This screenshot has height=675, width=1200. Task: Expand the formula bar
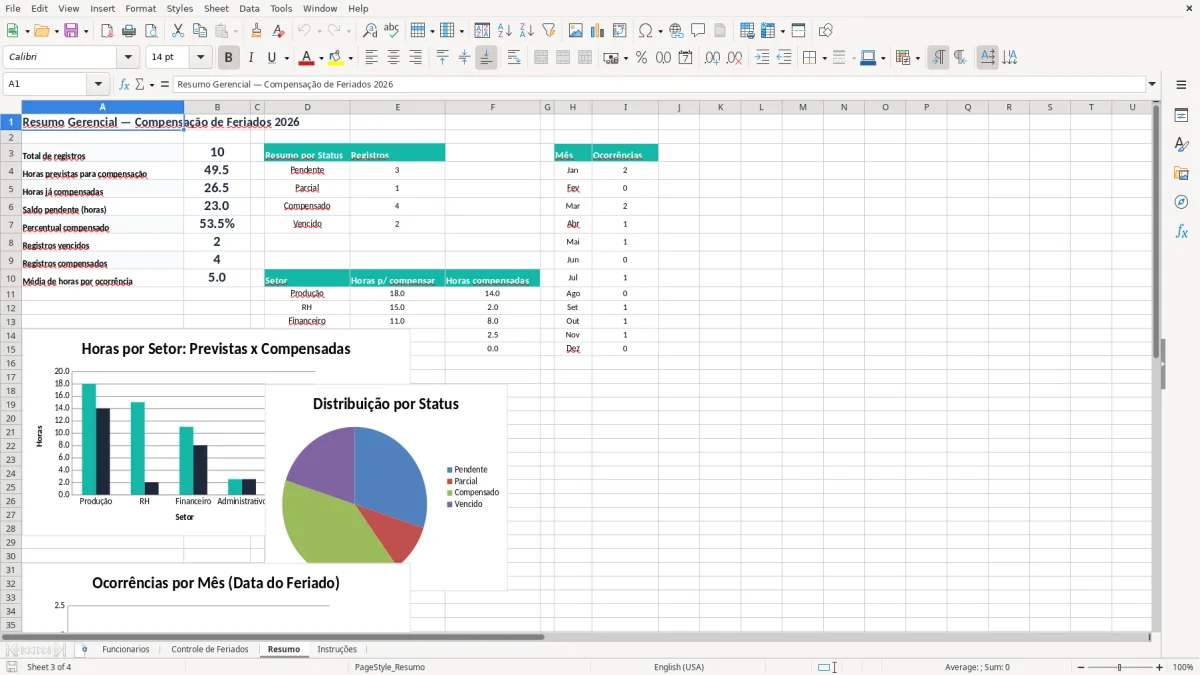1152,84
